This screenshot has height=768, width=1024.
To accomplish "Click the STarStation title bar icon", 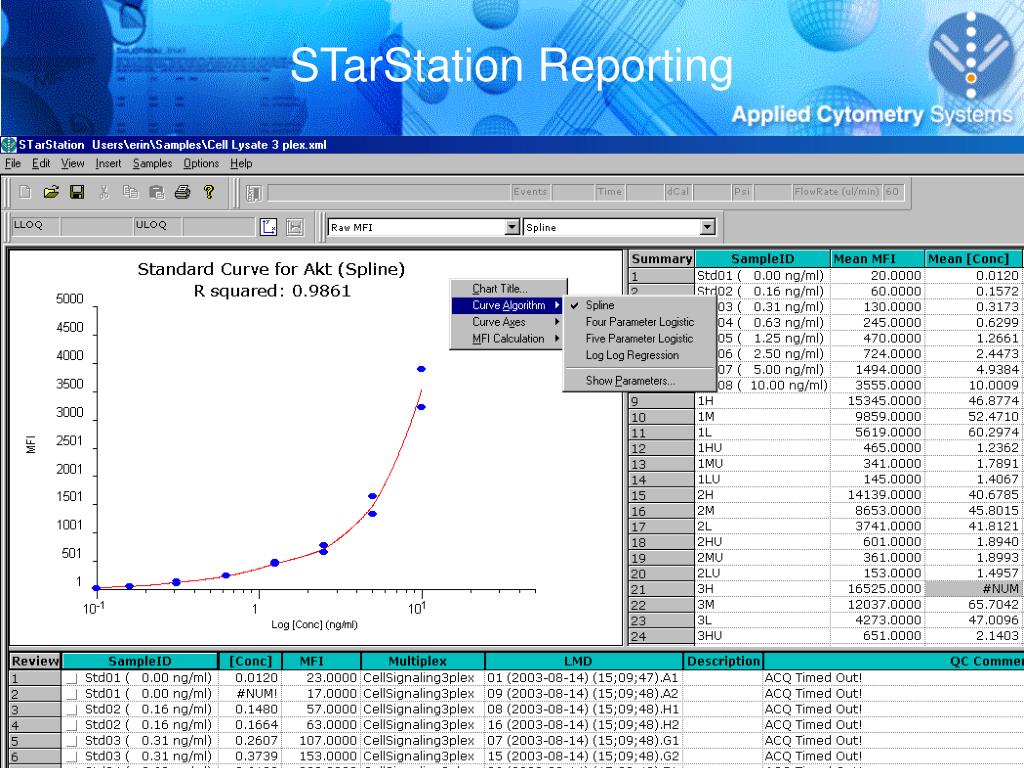I will [x=9, y=144].
